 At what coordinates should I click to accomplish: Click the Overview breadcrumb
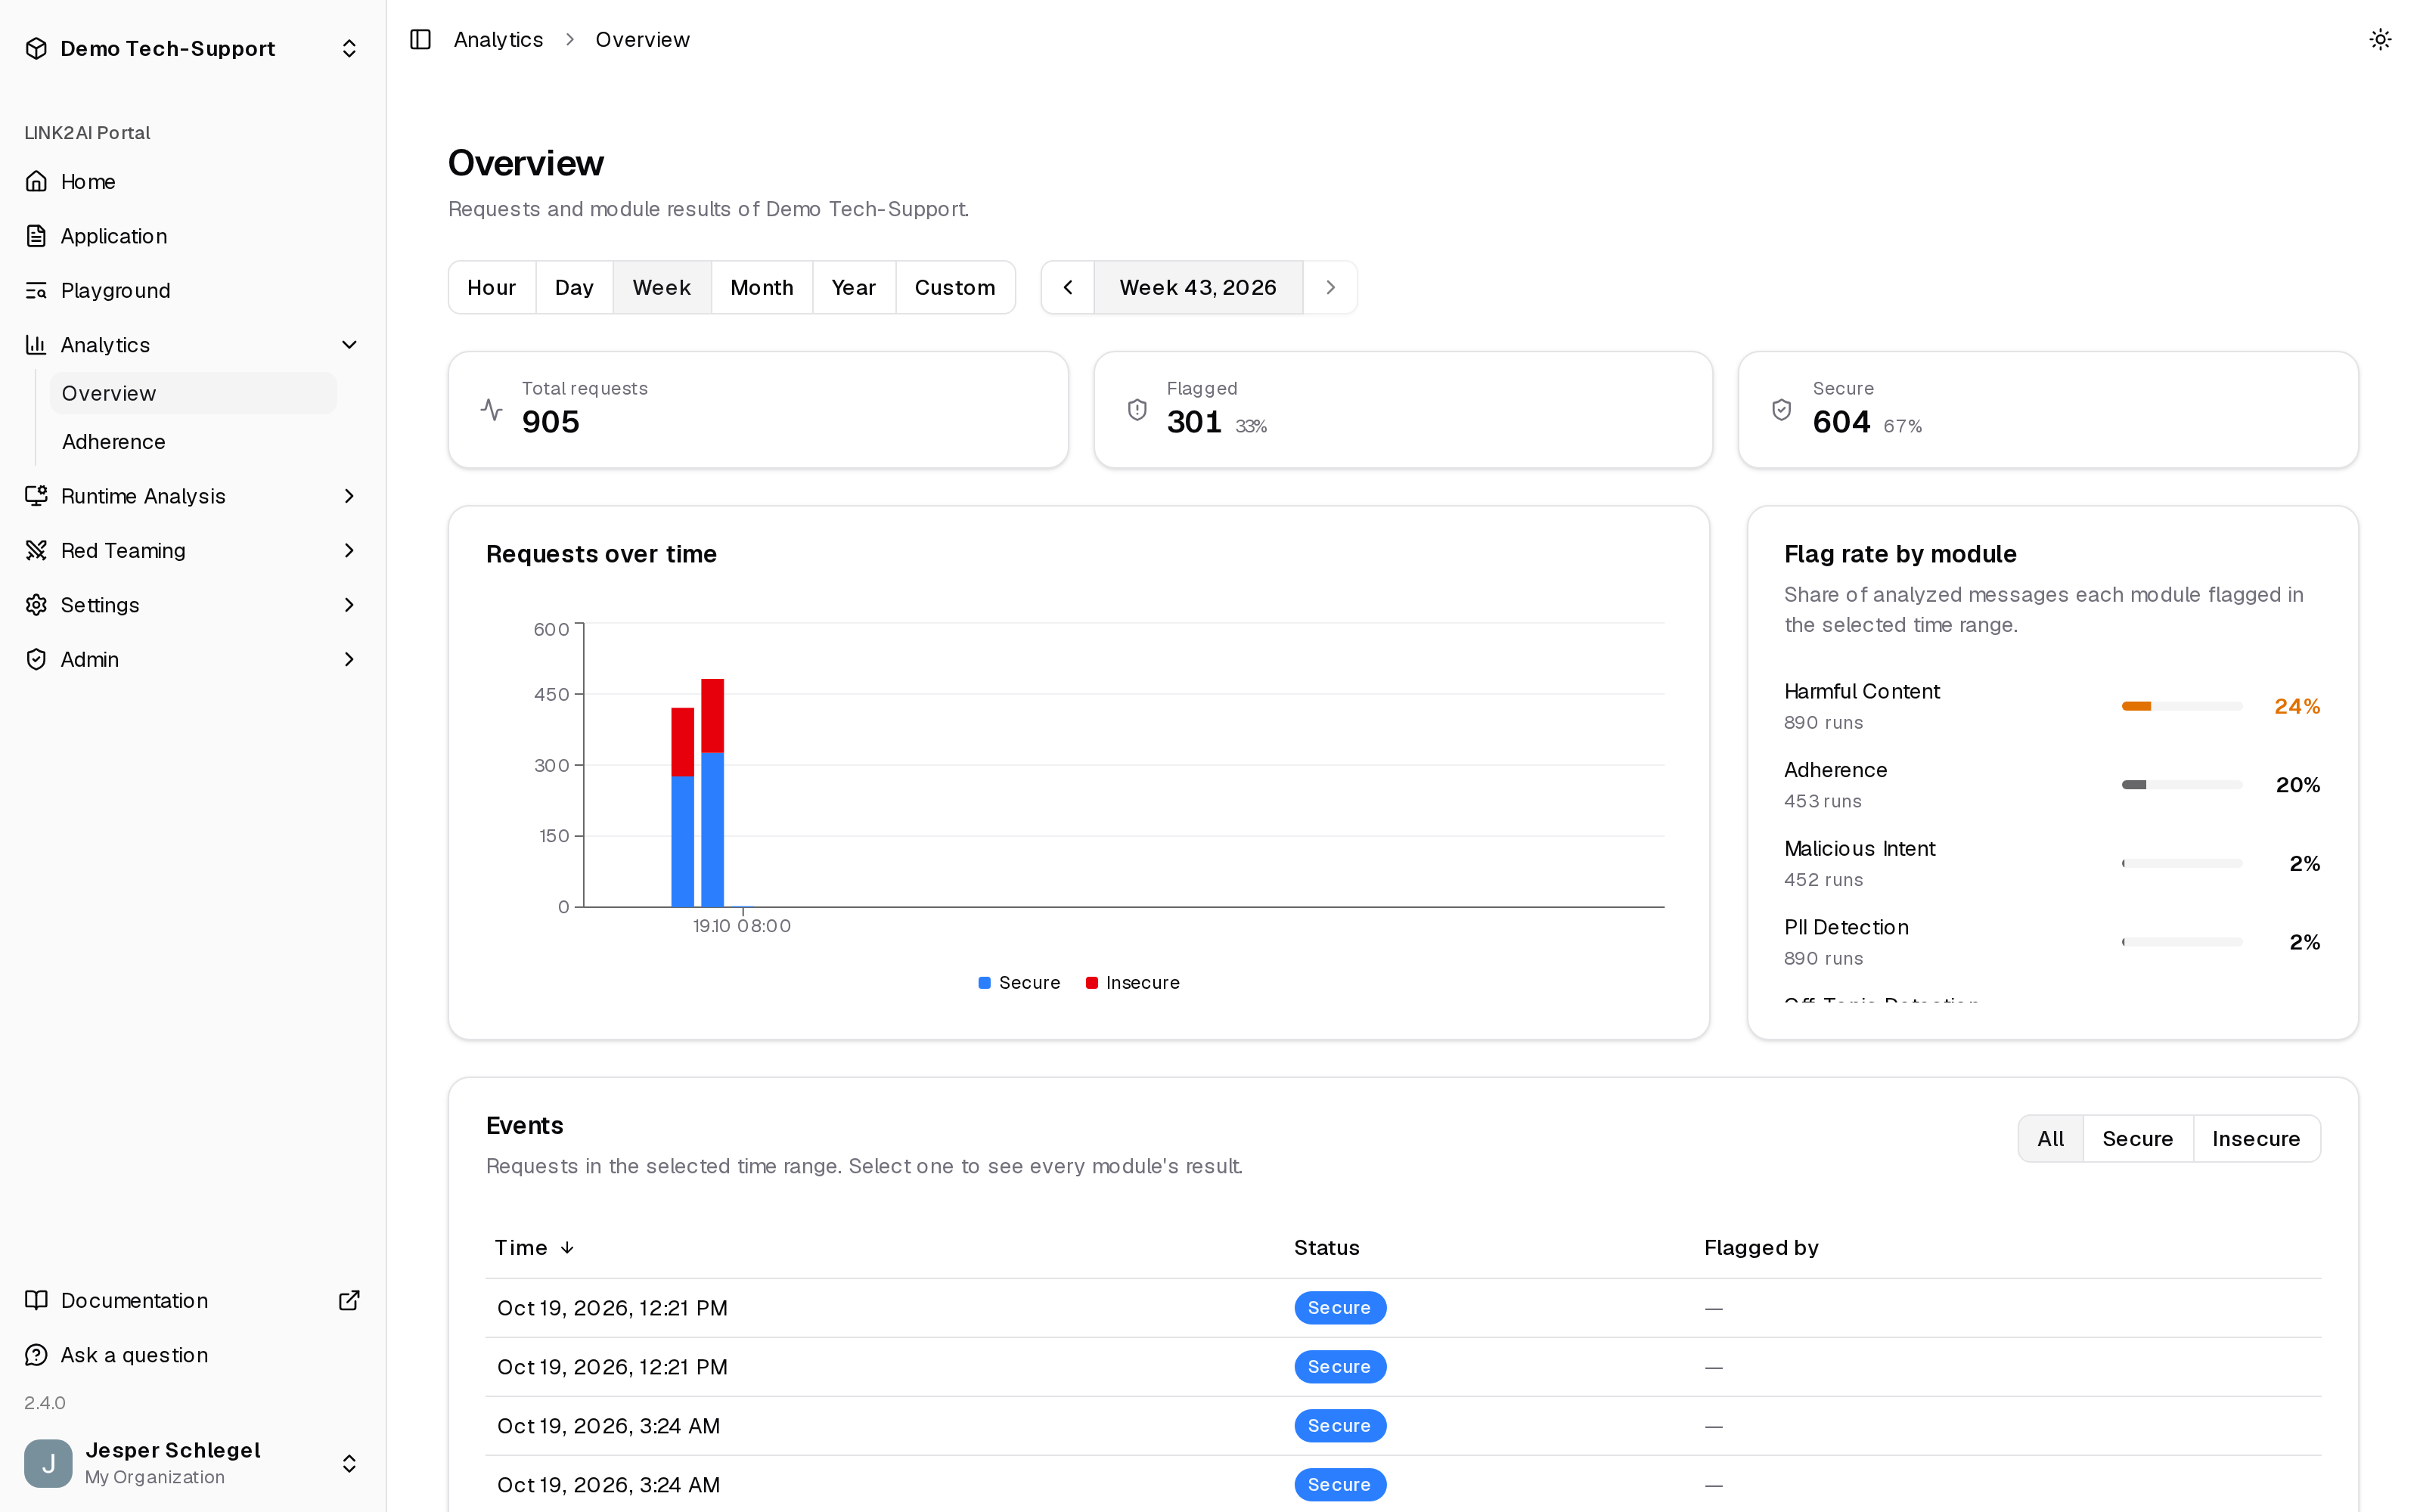[642, 39]
